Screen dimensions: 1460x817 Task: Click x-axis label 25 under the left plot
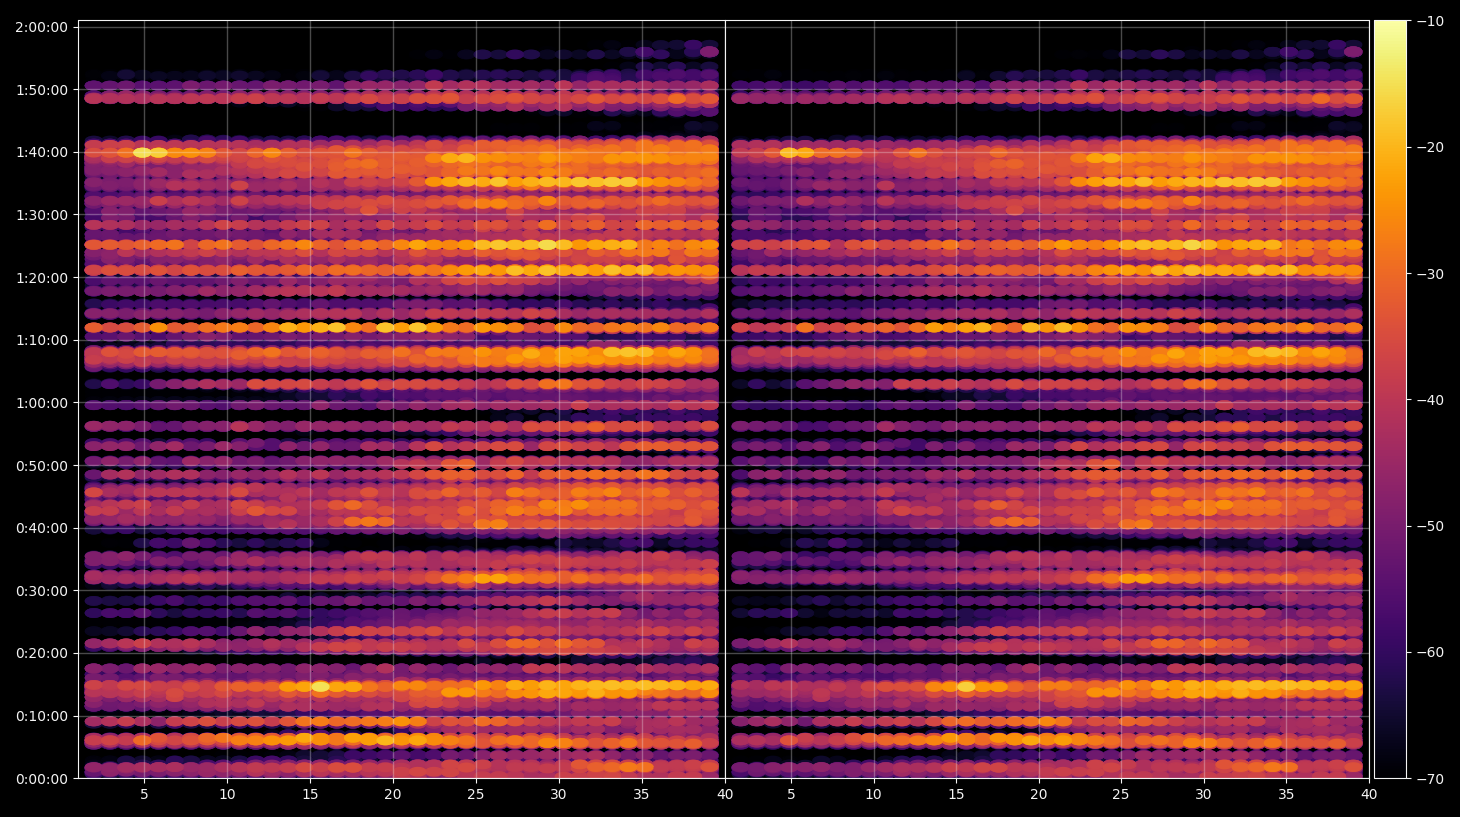coord(476,794)
